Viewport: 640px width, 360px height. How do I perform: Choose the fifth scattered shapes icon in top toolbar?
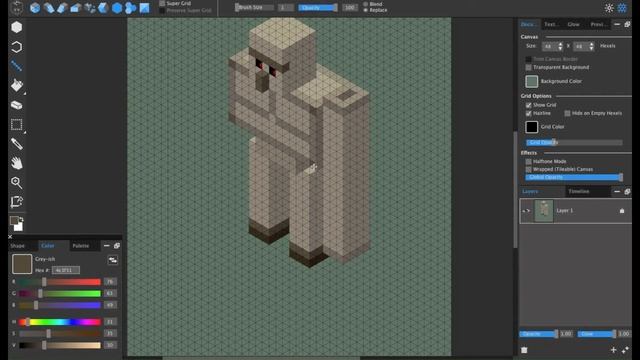click(x=89, y=8)
